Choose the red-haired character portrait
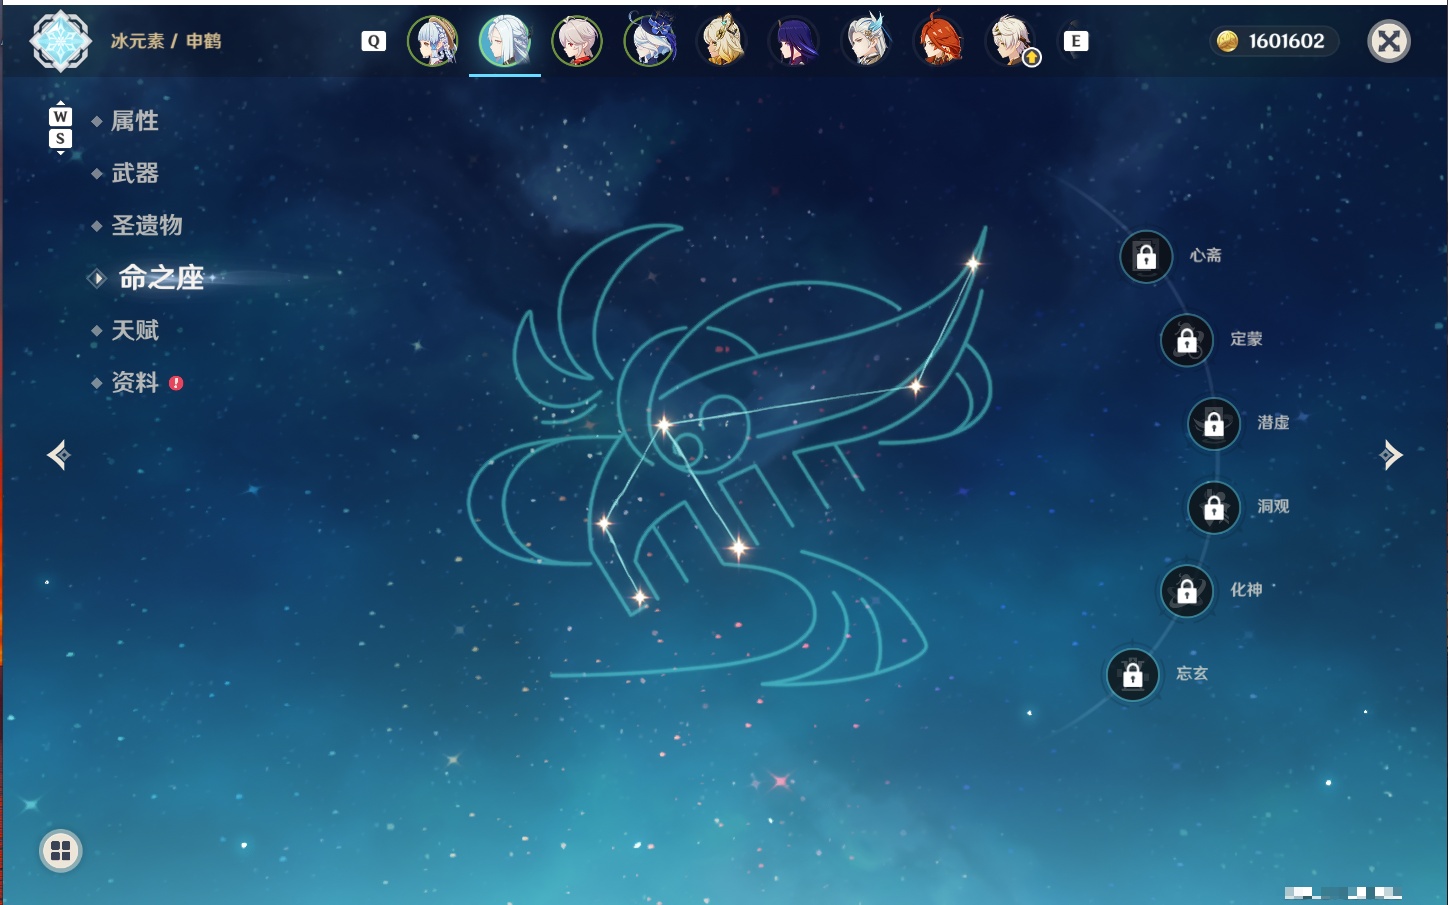1448x905 pixels. point(939,41)
